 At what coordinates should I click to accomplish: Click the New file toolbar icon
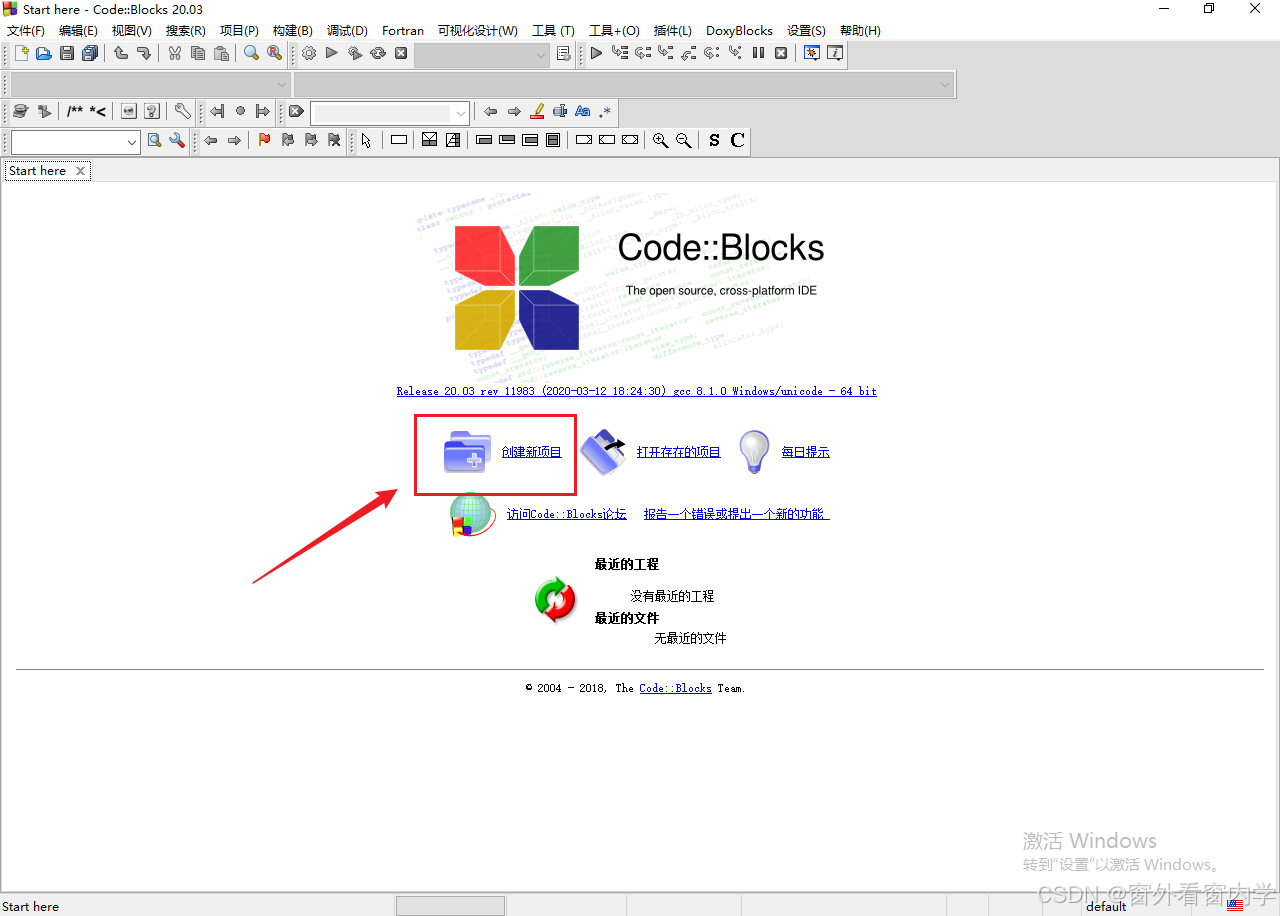click(21, 54)
